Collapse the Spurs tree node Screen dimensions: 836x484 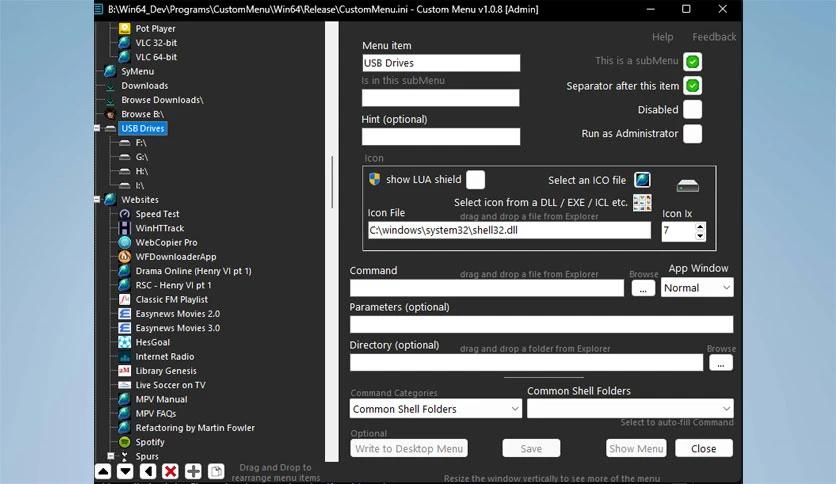click(x=110, y=456)
